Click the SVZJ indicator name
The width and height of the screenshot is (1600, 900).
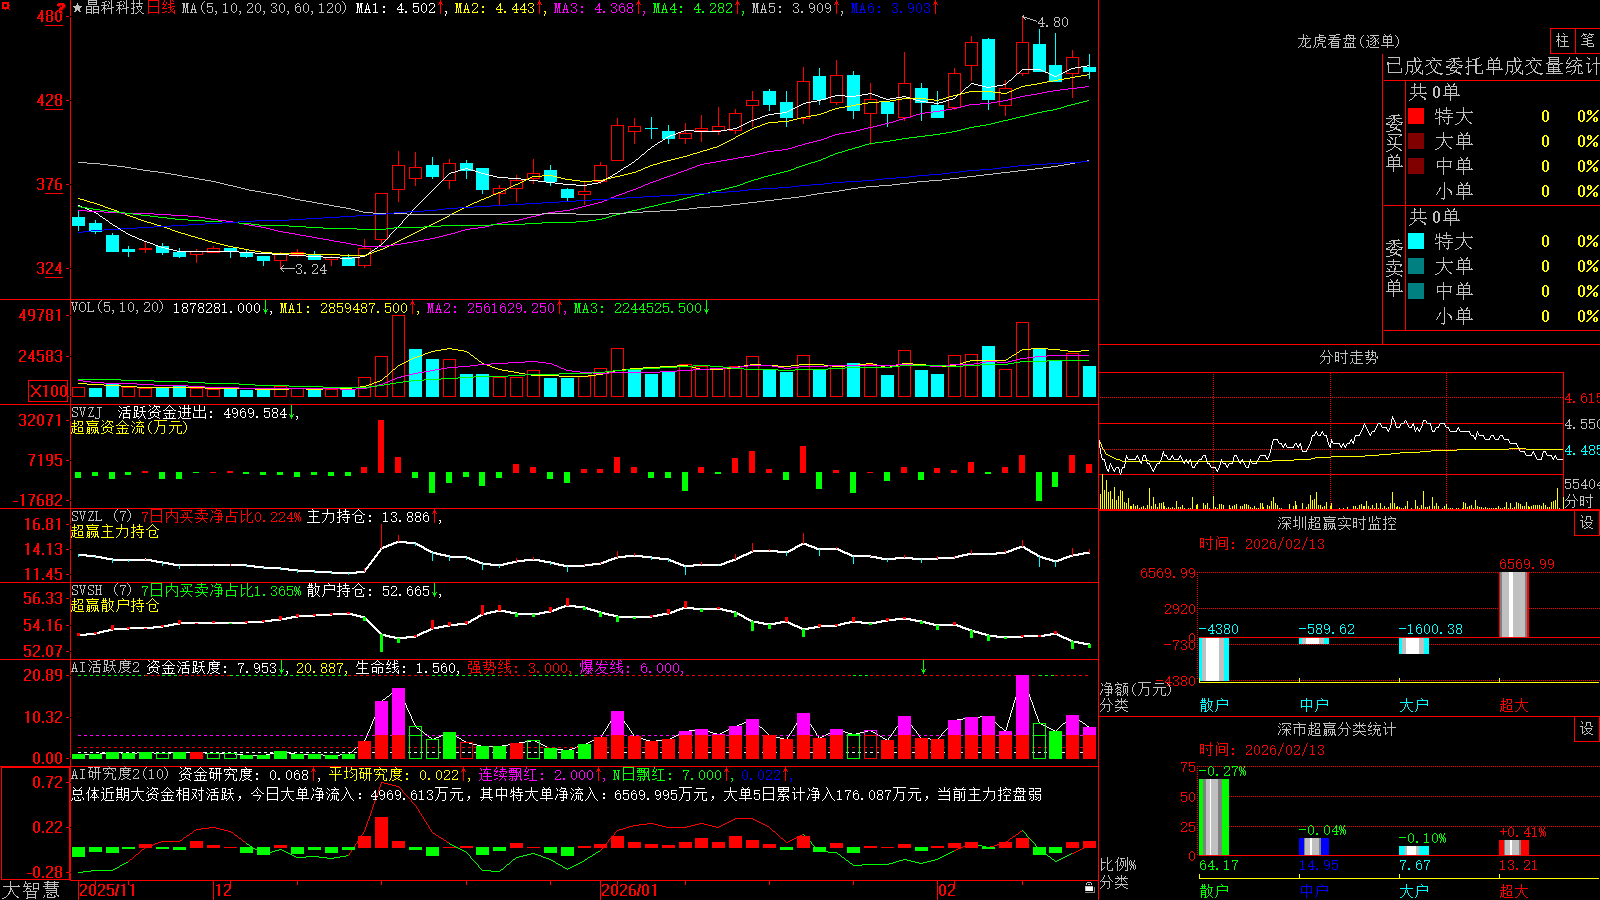[87, 412]
